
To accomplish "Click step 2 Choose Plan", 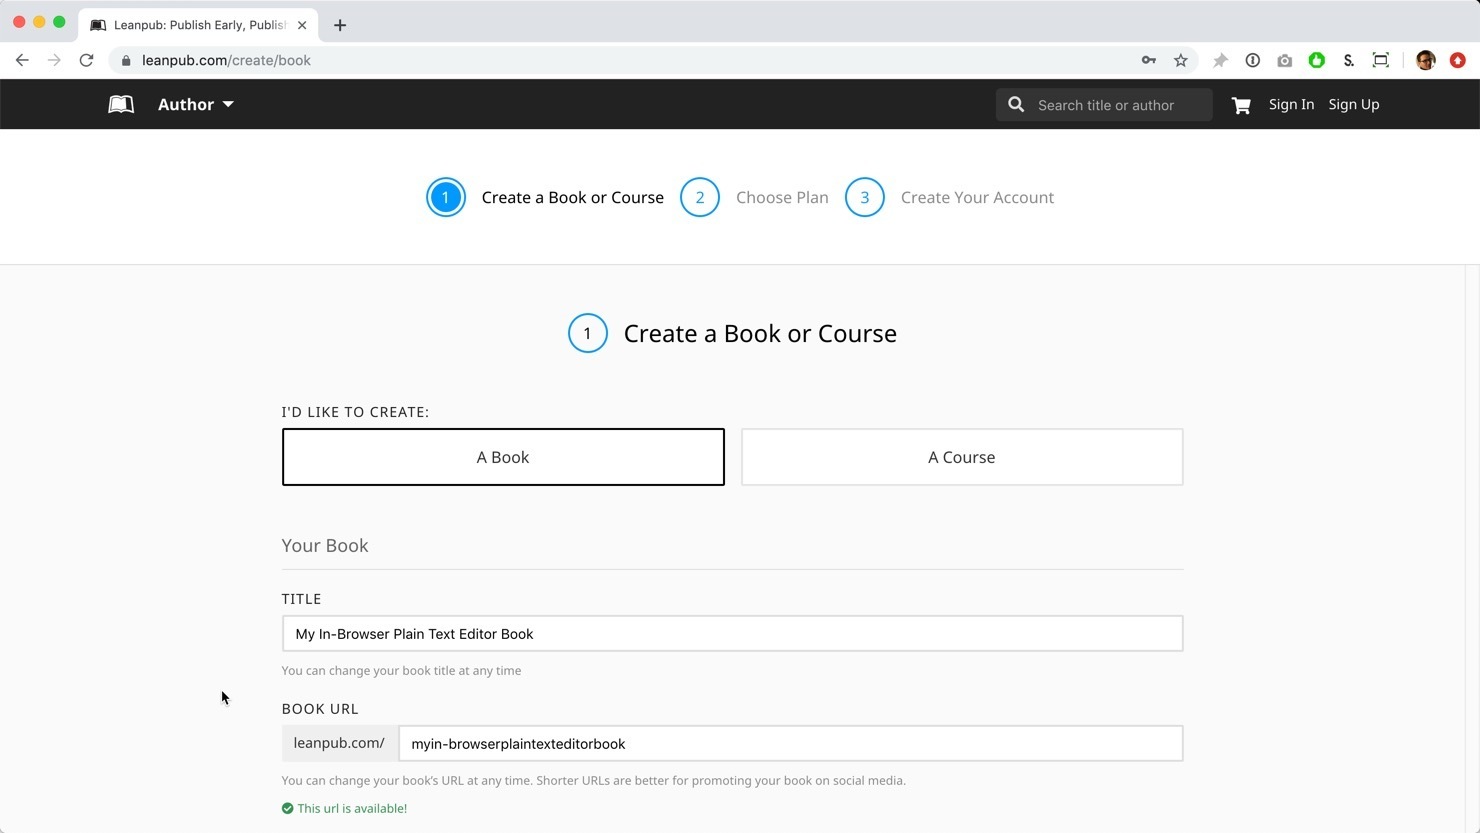I will 755,197.
